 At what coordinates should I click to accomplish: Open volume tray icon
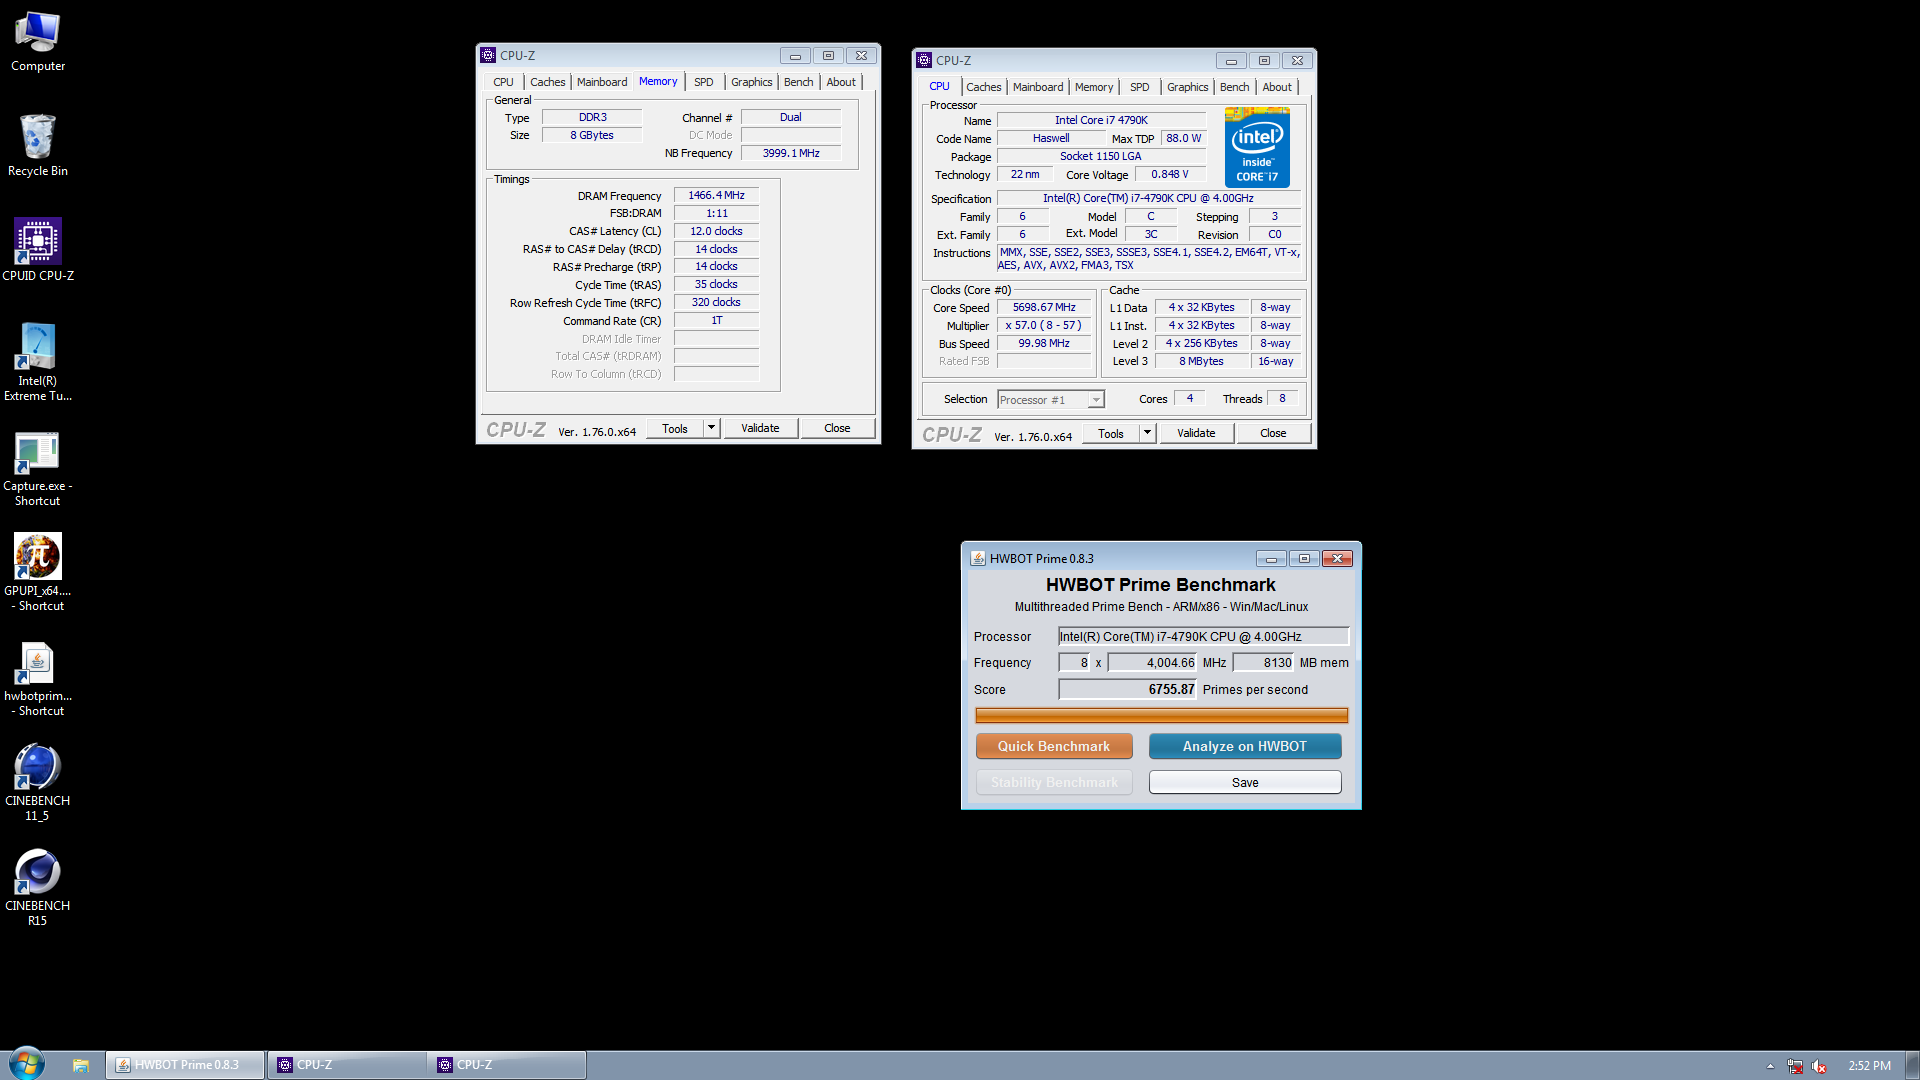pos(1819,1066)
